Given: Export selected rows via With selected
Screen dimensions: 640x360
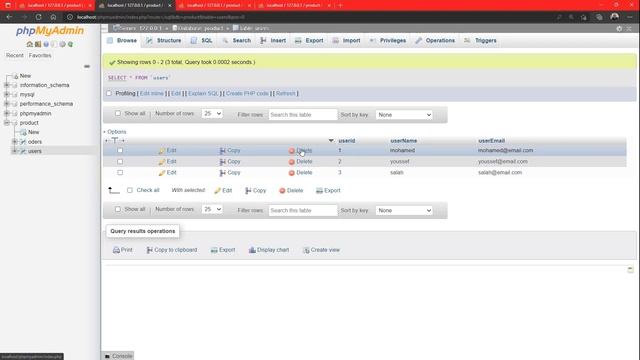Looking at the screenshot, I should tap(328, 191).
